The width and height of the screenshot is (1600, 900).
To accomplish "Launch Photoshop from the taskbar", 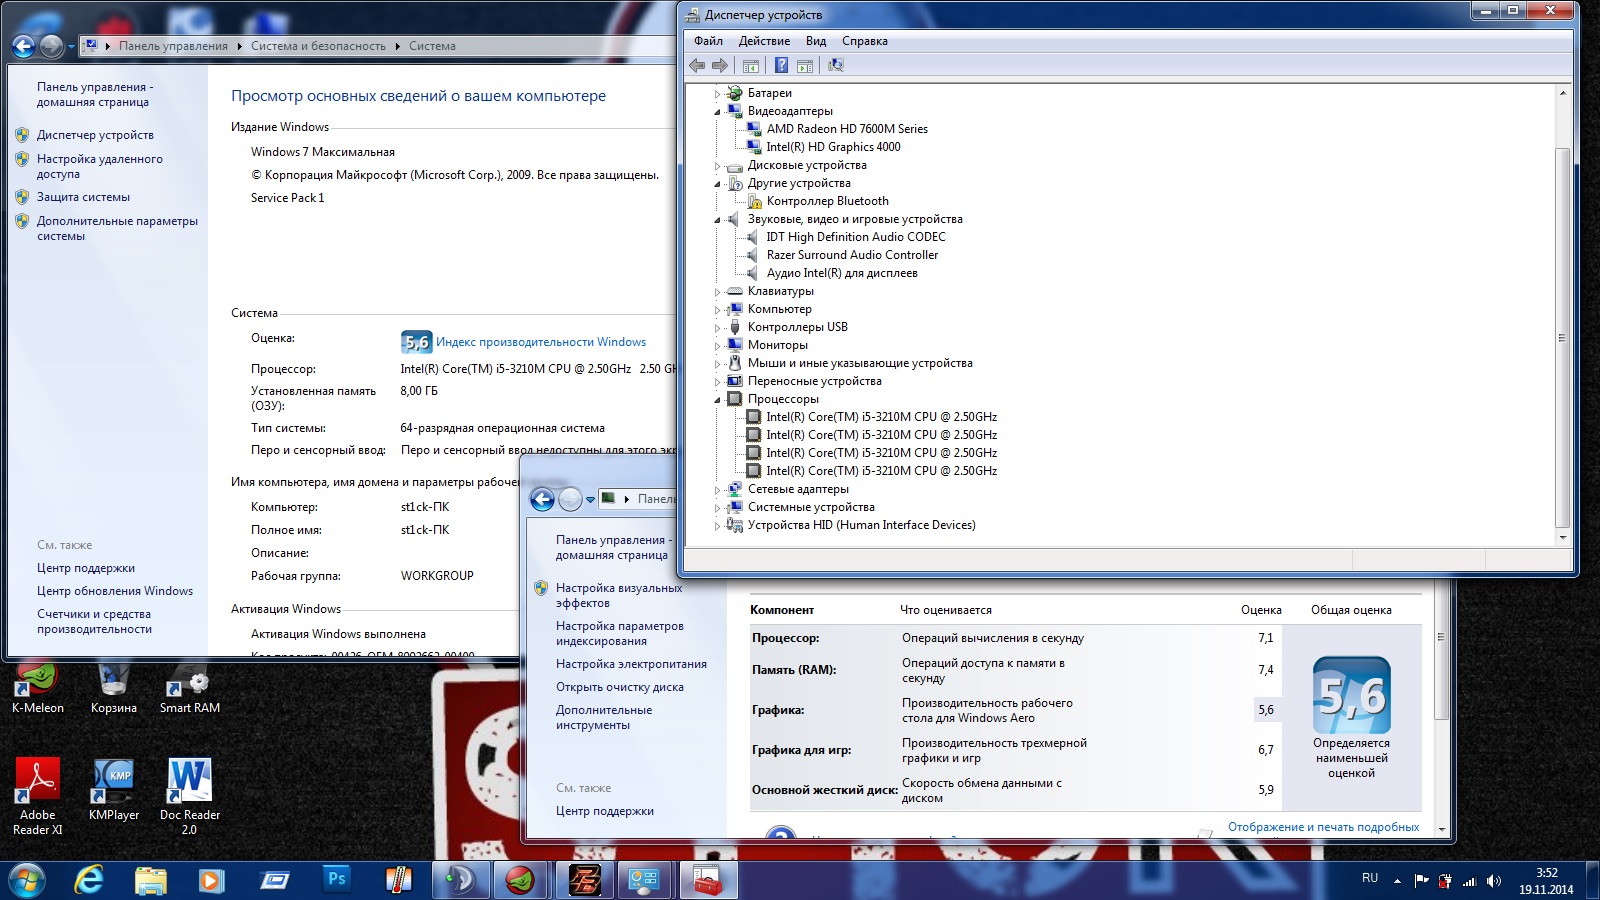I will [x=337, y=879].
